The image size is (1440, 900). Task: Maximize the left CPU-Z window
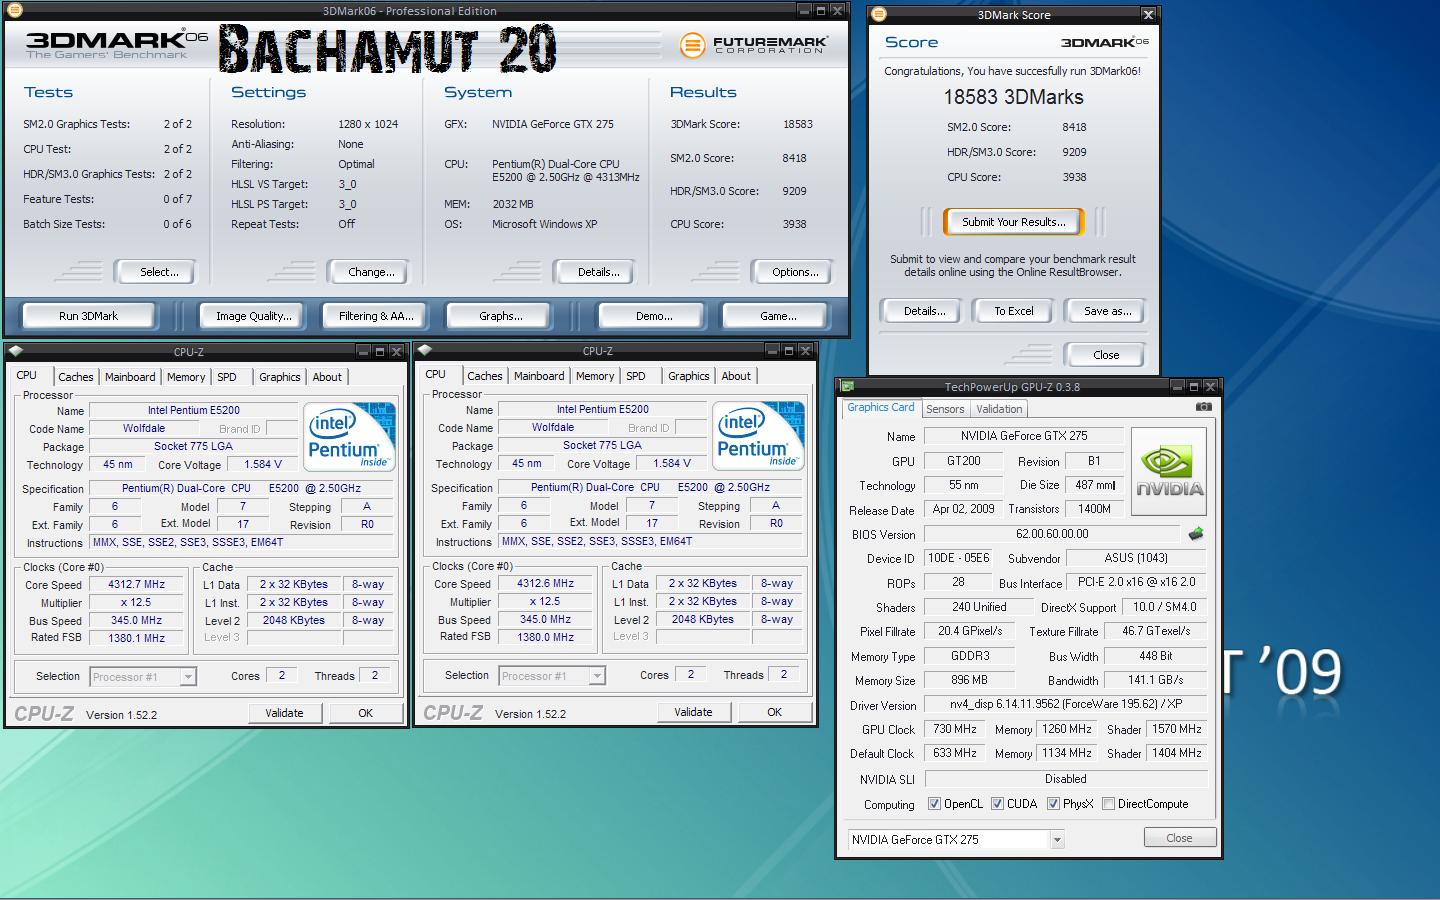[380, 352]
